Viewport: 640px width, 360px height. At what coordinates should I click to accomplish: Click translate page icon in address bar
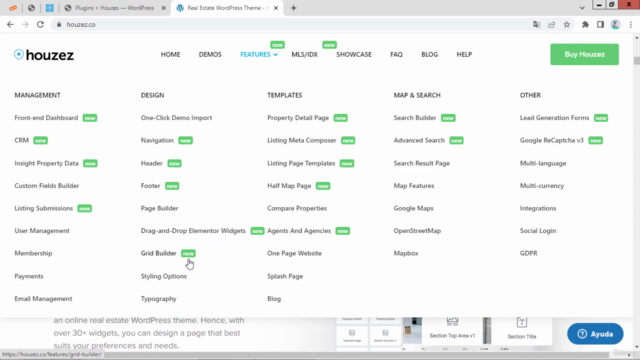[x=536, y=24]
